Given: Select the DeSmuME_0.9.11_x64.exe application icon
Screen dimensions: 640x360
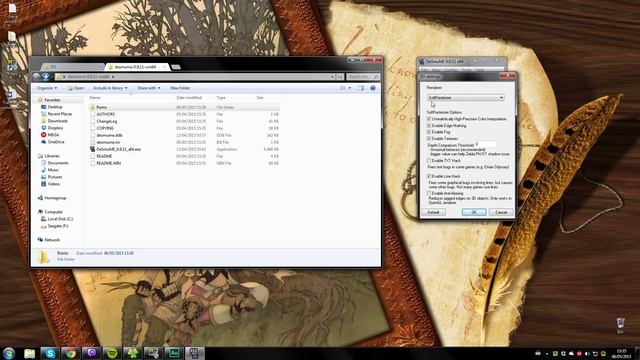Looking at the screenshot, I should coord(93,149).
